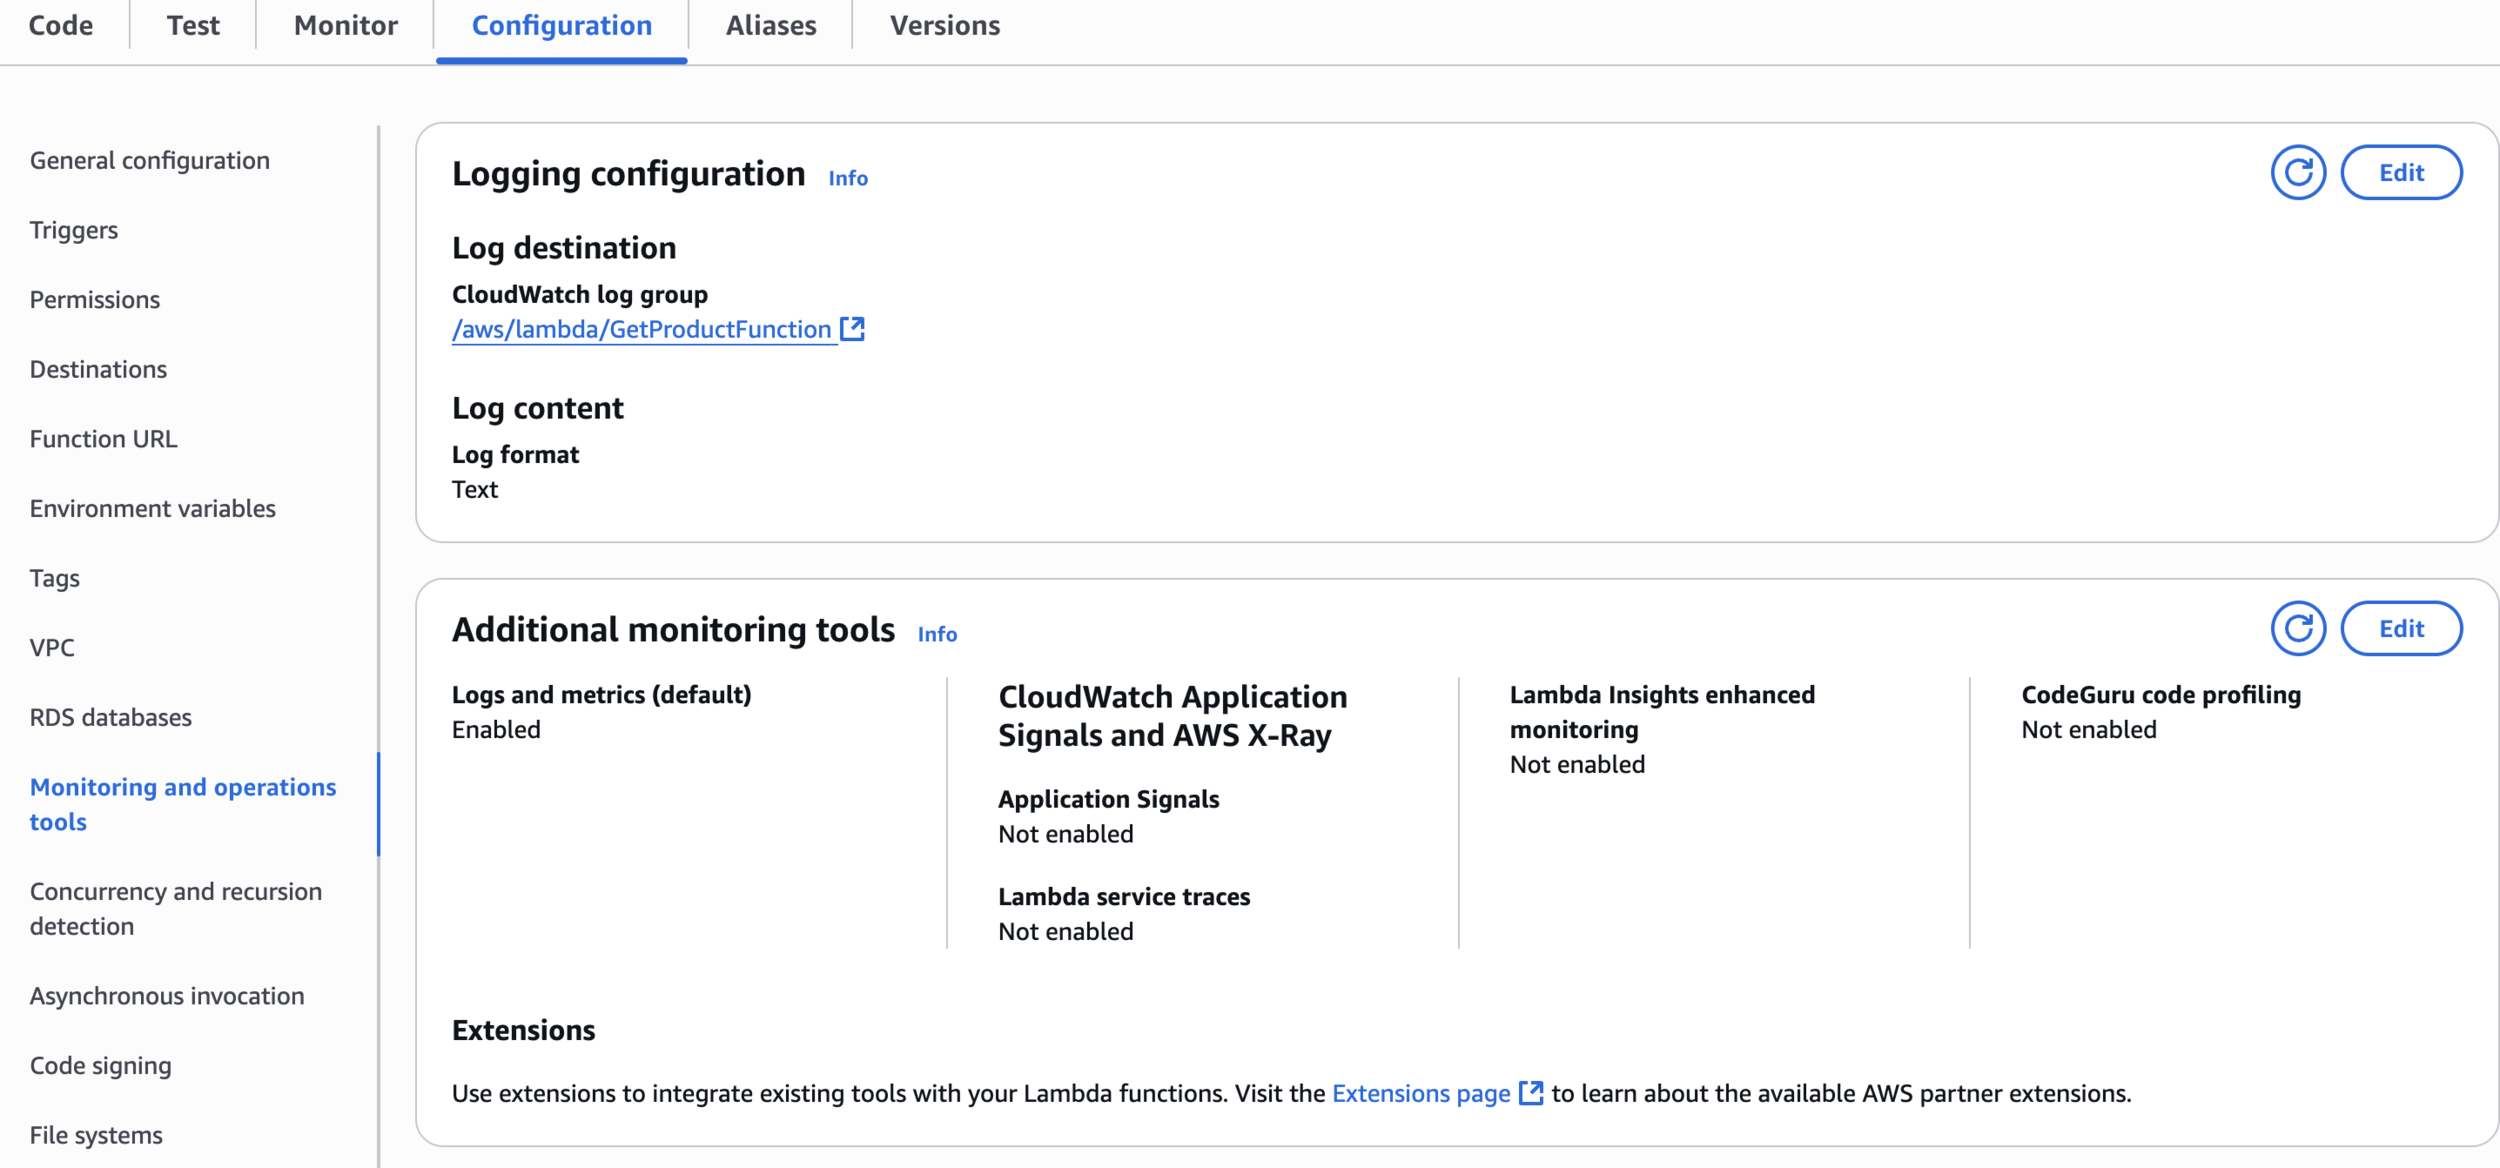Viewport: 2500px width, 1168px height.
Task: Open Concurrency and recursion detection section
Action: [x=176, y=909]
